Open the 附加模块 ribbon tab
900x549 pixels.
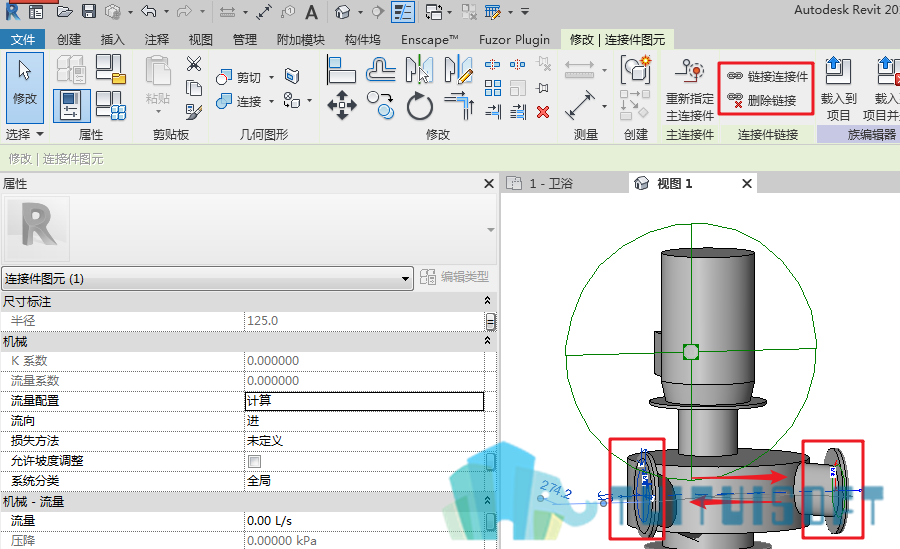pos(301,40)
